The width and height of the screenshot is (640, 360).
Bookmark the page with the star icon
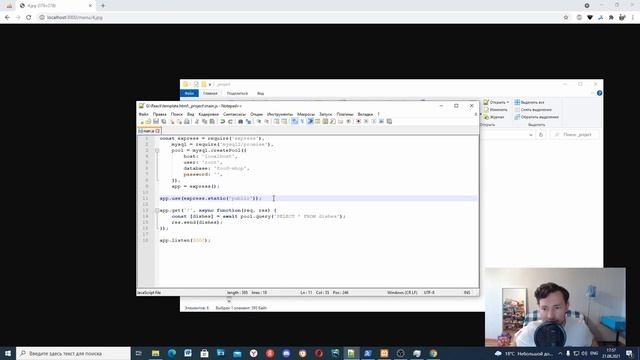click(x=566, y=18)
